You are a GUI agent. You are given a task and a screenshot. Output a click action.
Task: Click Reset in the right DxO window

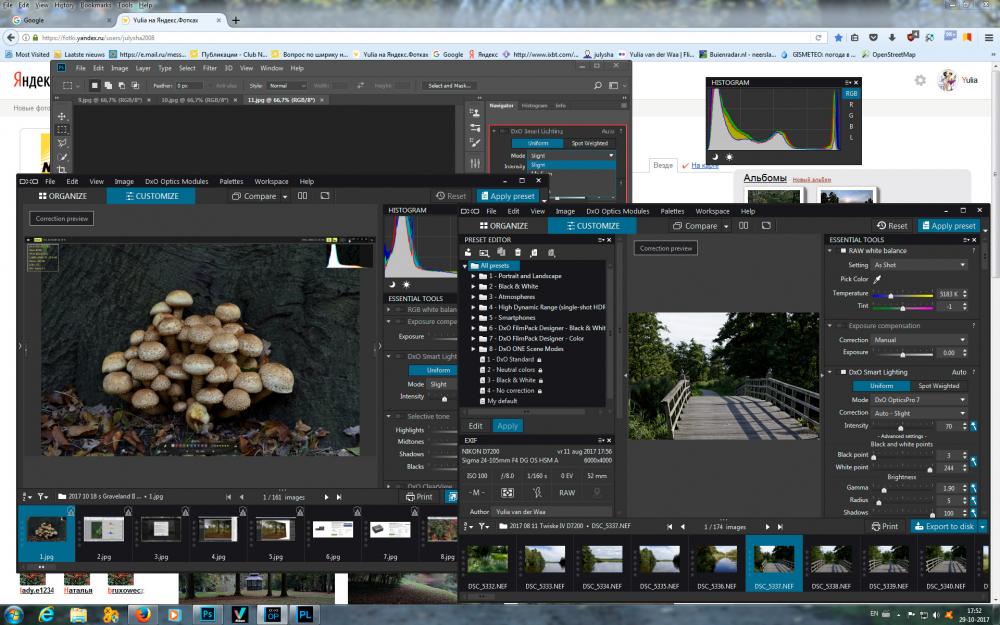tap(892, 226)
